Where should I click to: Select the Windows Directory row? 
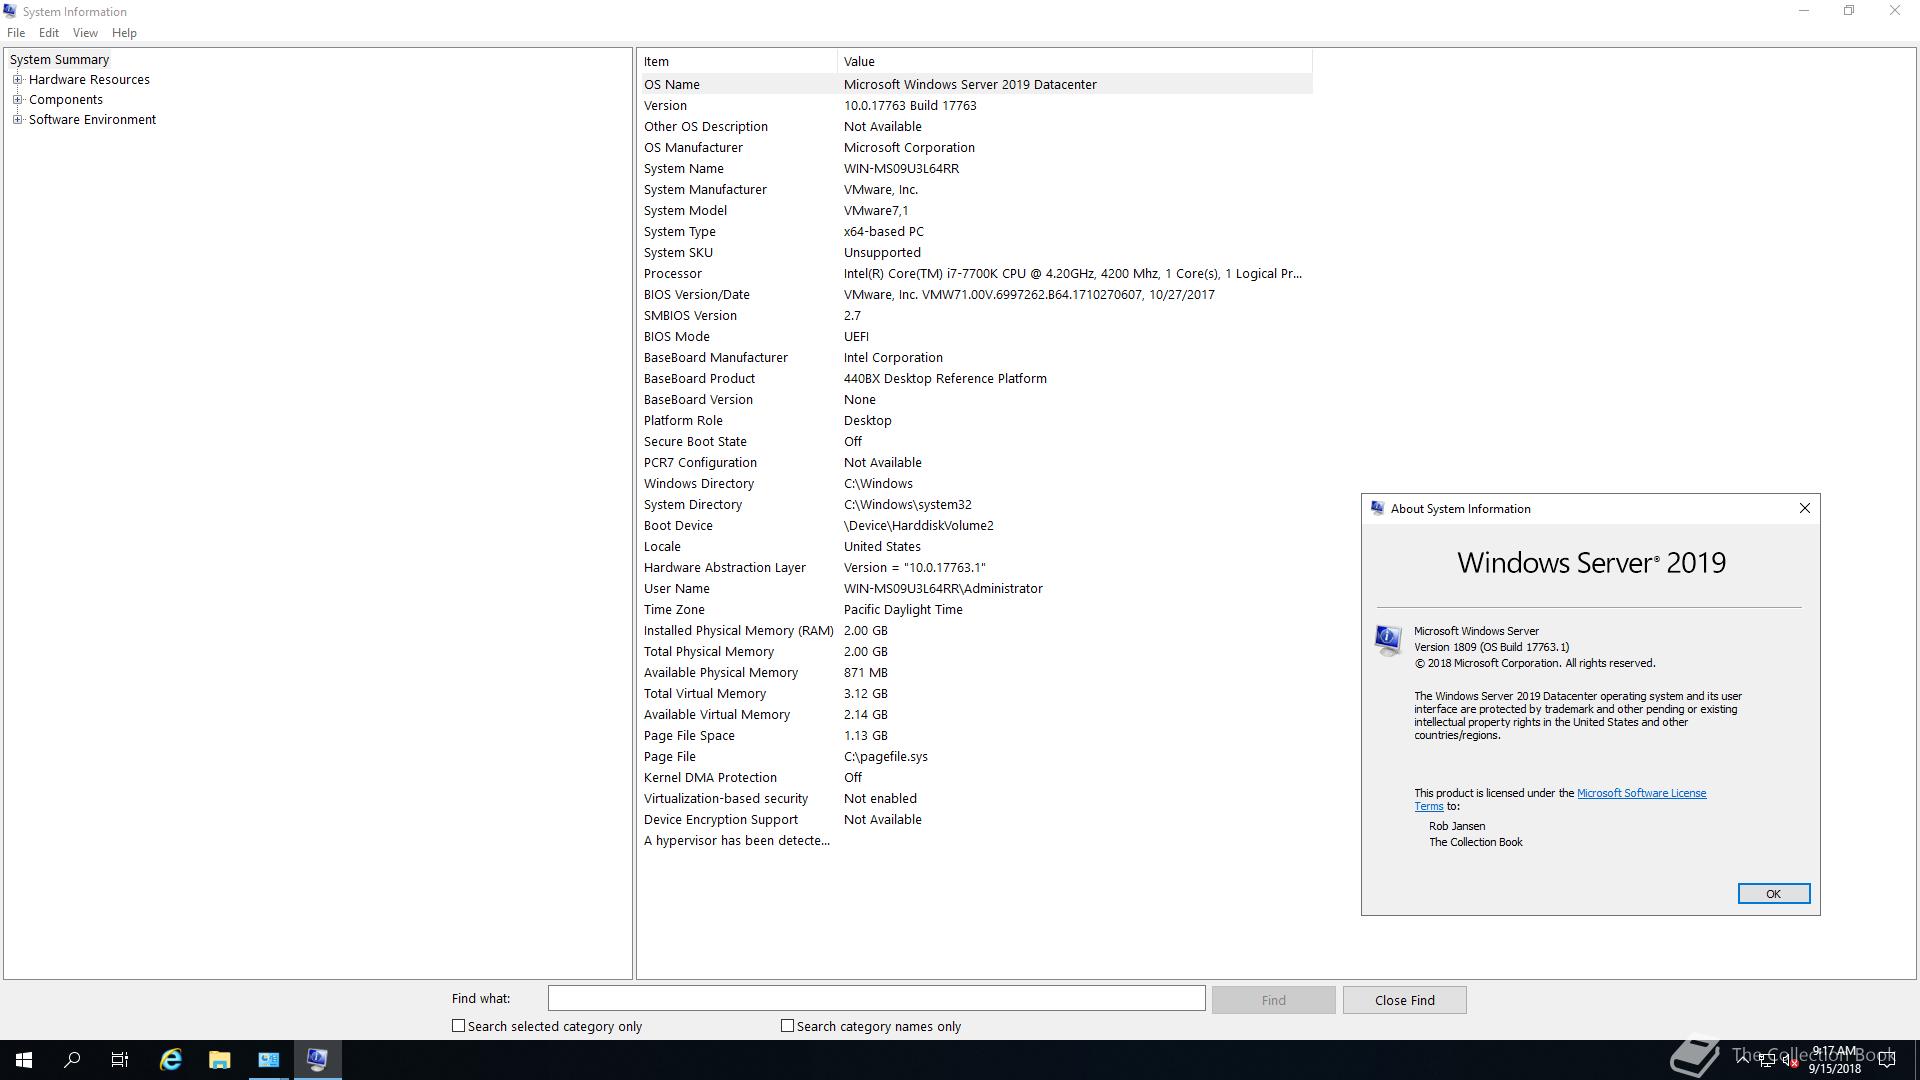(x=976, y=483)
